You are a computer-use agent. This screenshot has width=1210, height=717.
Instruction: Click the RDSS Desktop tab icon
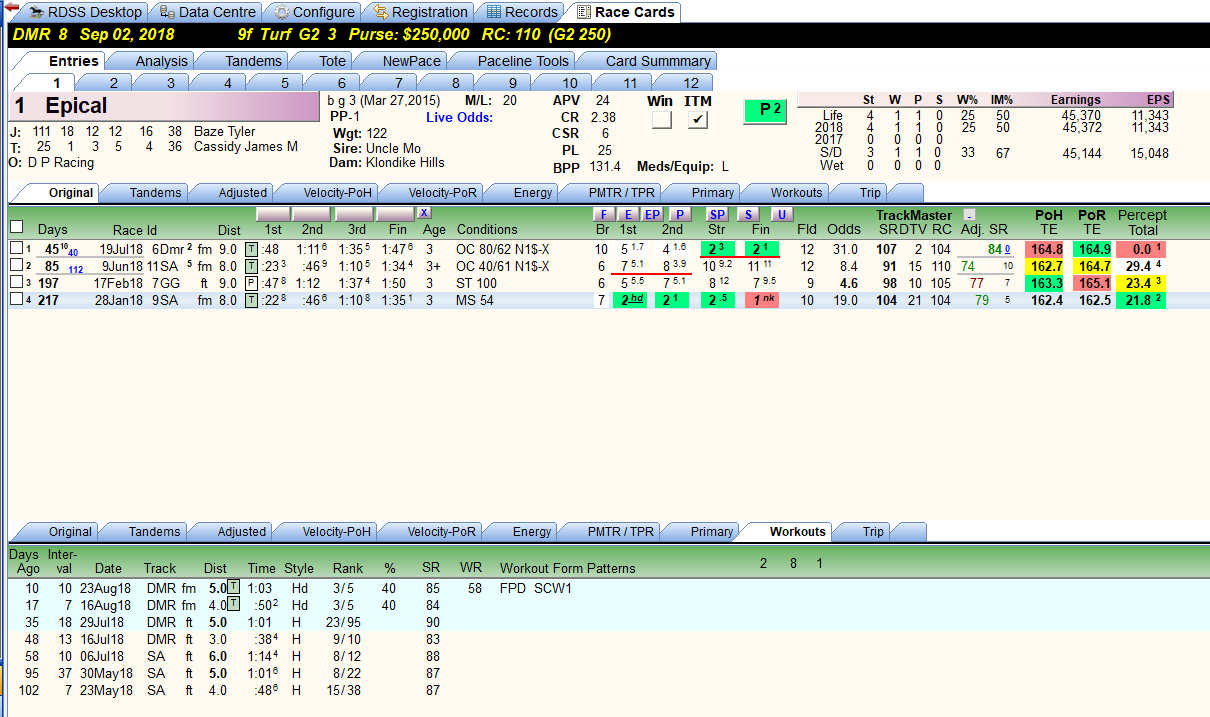(37, 12)
